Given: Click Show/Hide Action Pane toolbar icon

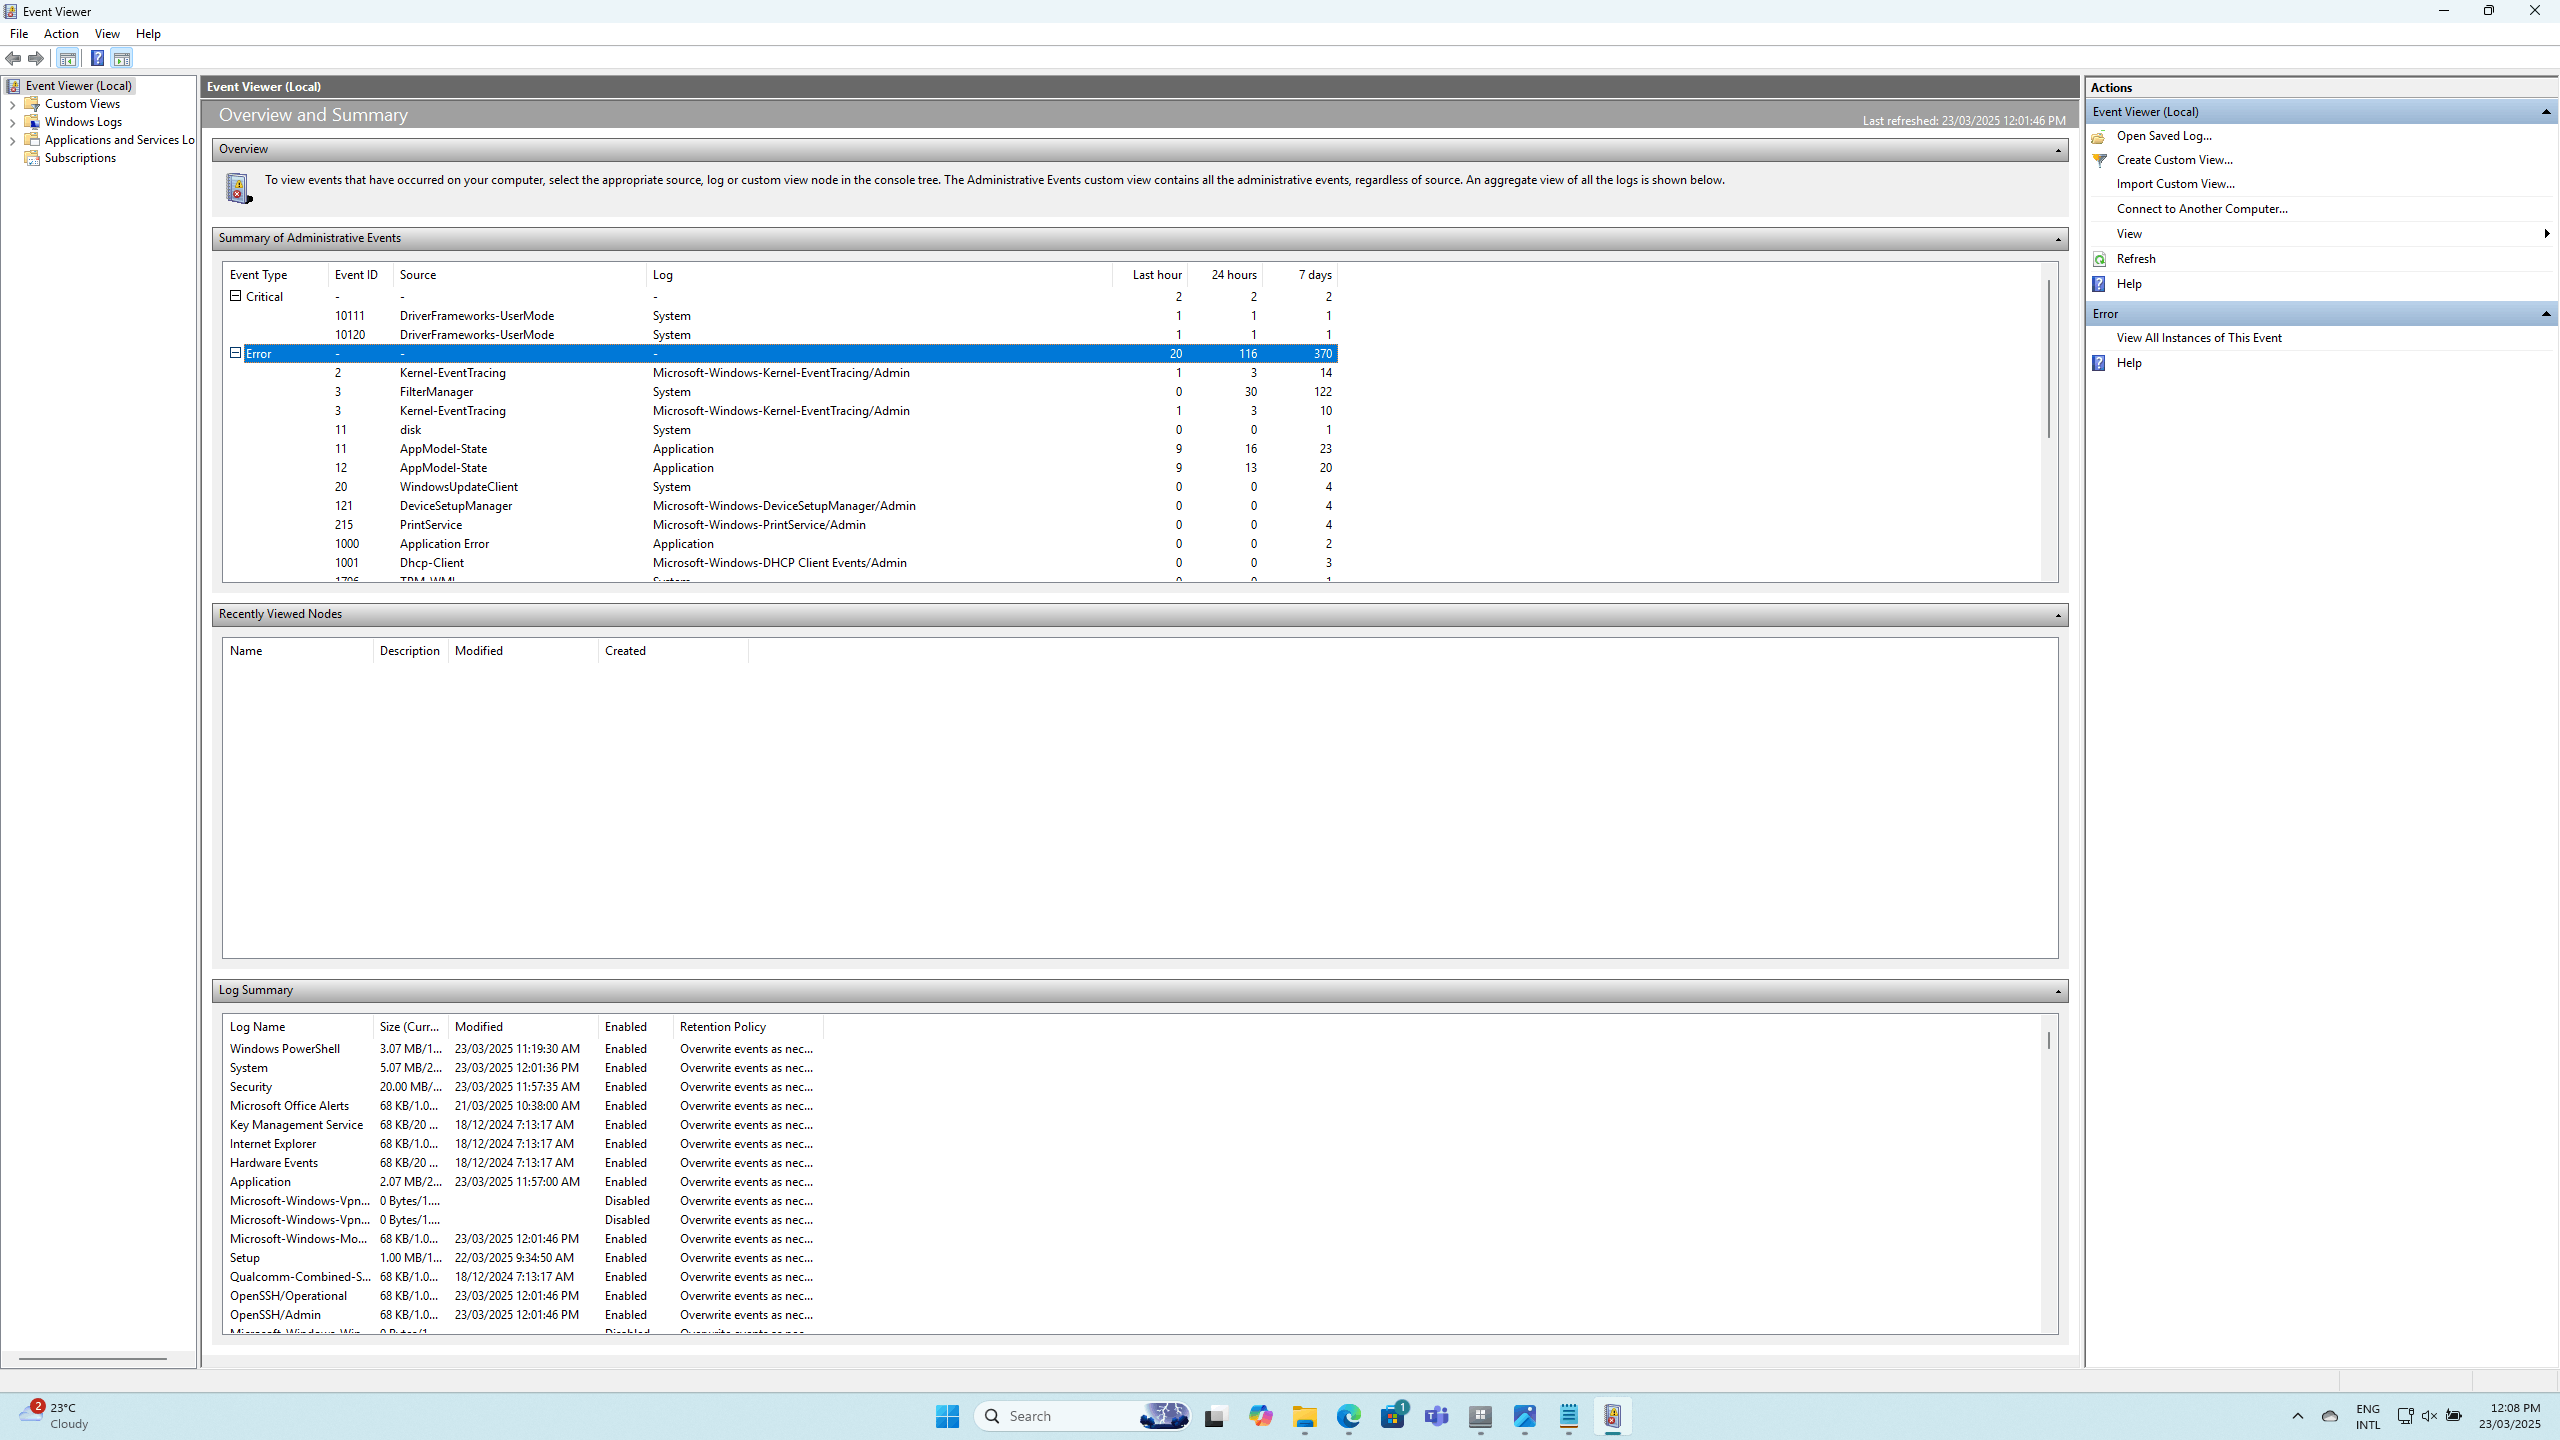Looking at the screenshot, I should tap(122, 59).
